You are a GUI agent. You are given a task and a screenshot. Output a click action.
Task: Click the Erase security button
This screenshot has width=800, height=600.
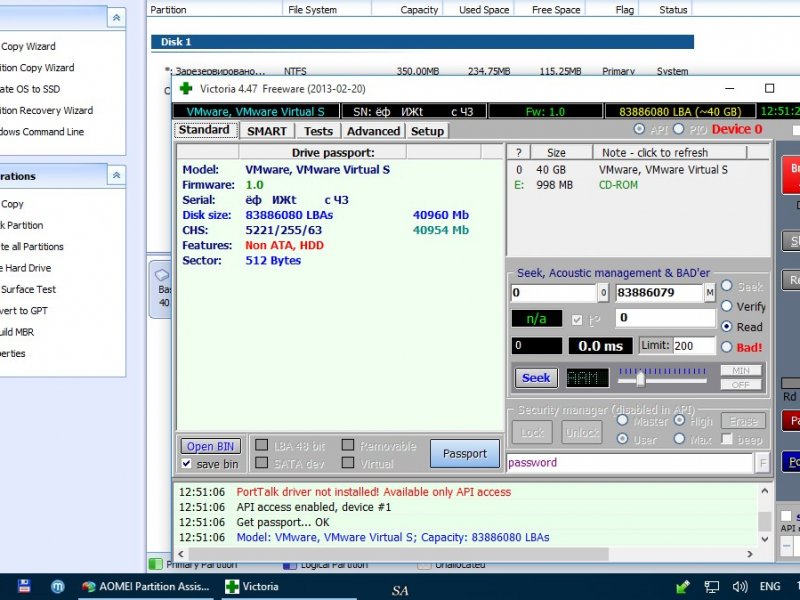click(743, 421)
